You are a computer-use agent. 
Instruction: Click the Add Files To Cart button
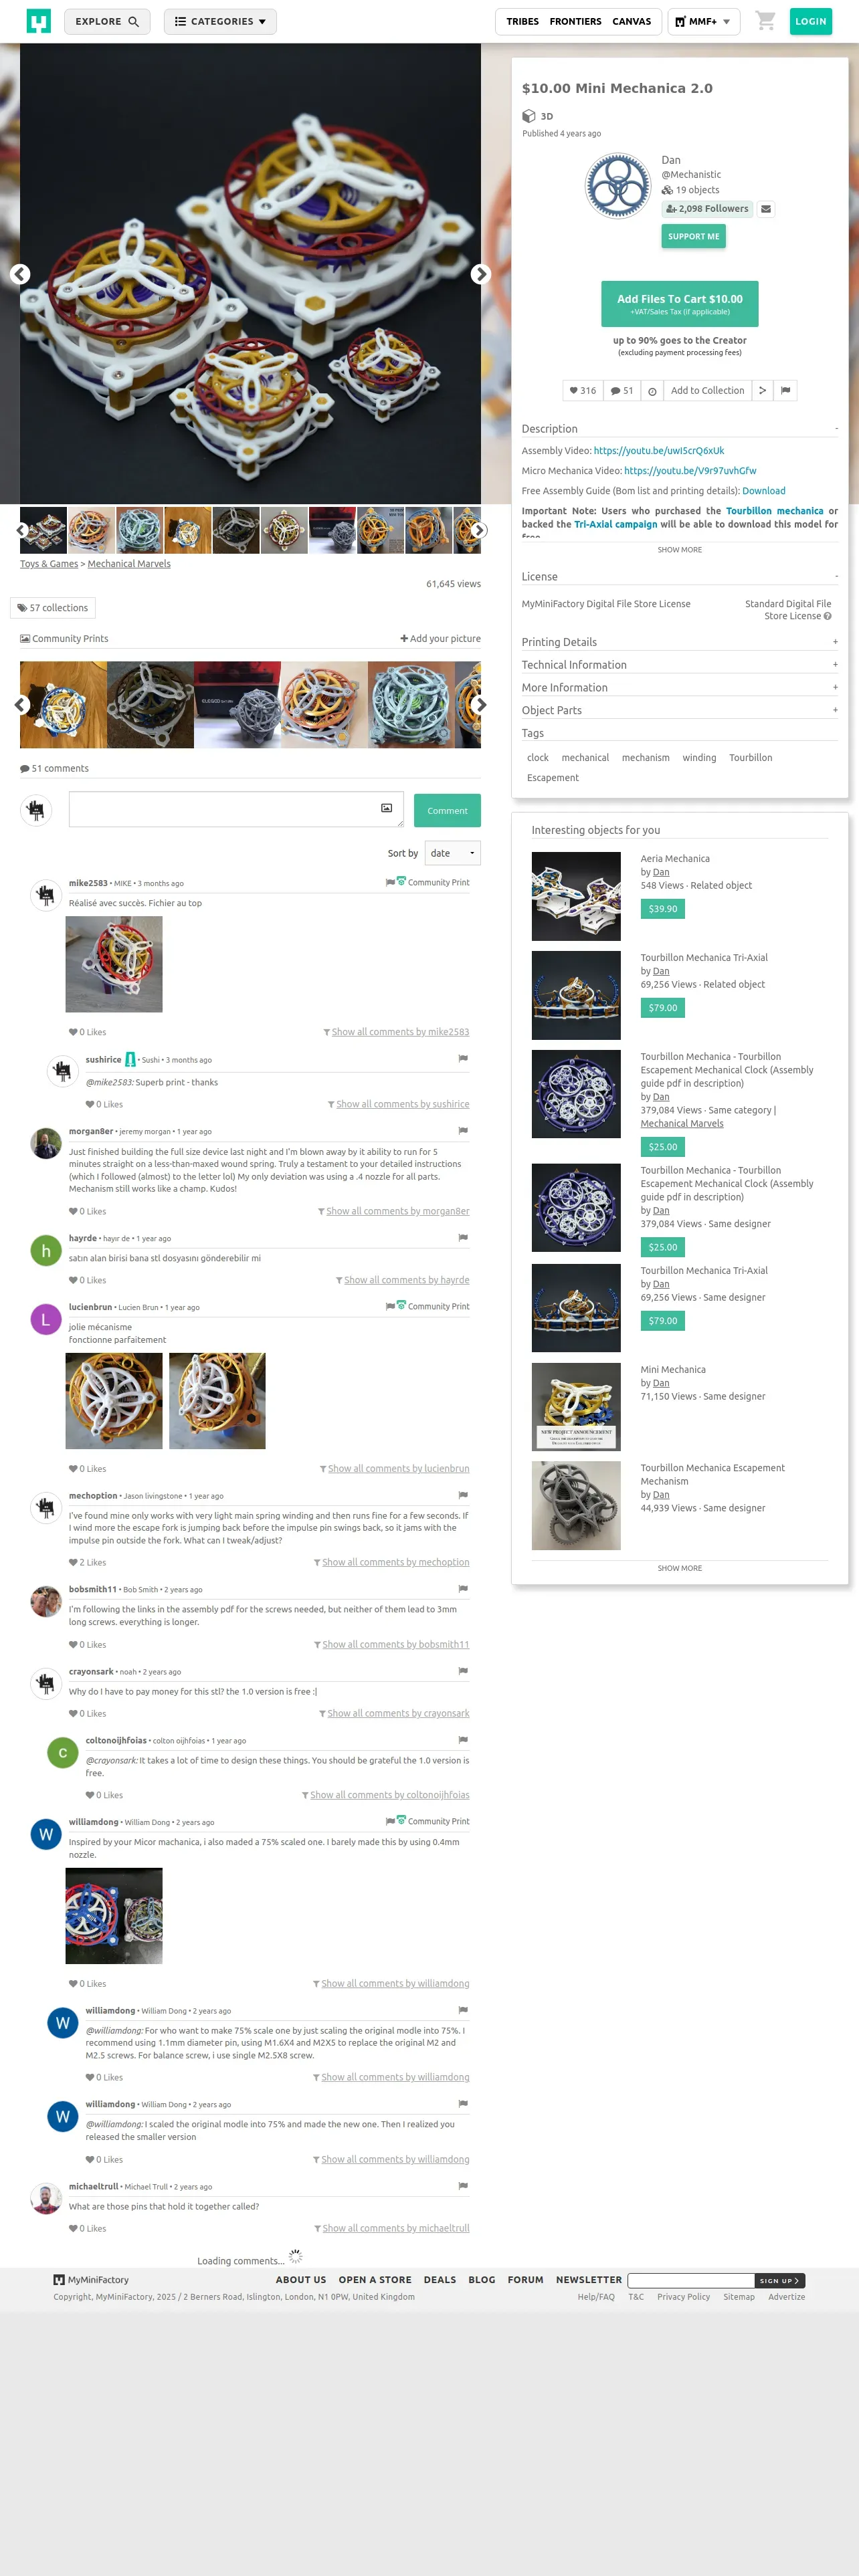pos(679,304)
